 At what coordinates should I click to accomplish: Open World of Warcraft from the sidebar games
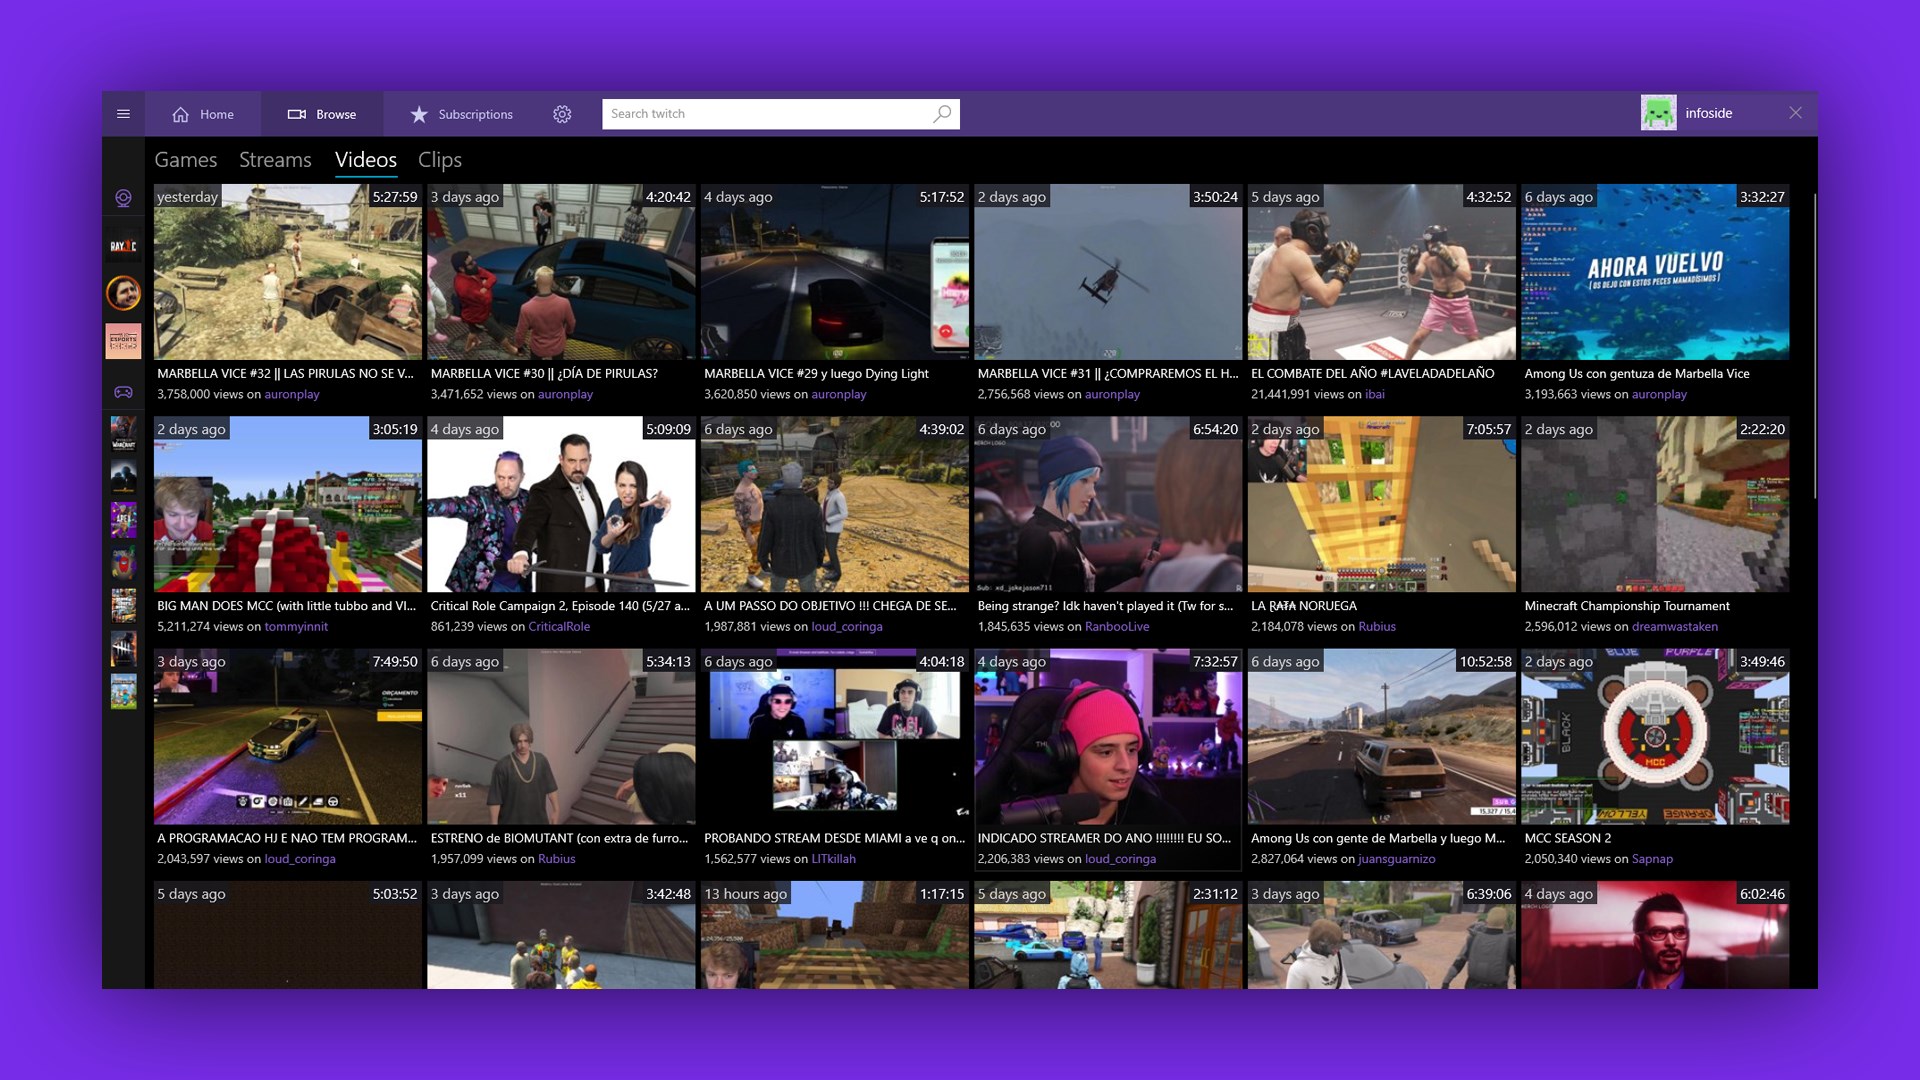pyautogui.click(x=124, y=434)
